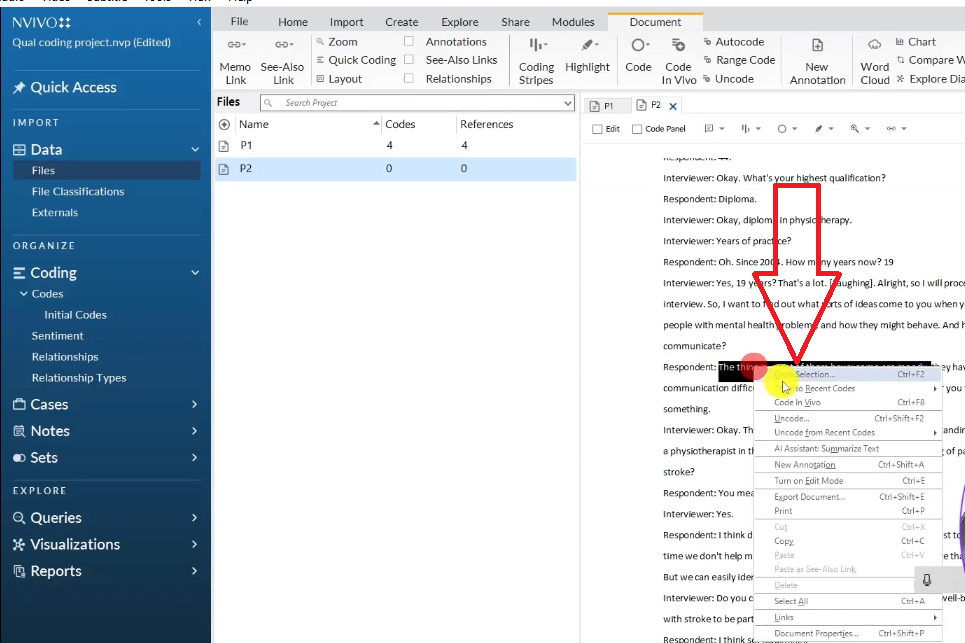Click Autocode in the ribbon

click(x=739, y=42)
